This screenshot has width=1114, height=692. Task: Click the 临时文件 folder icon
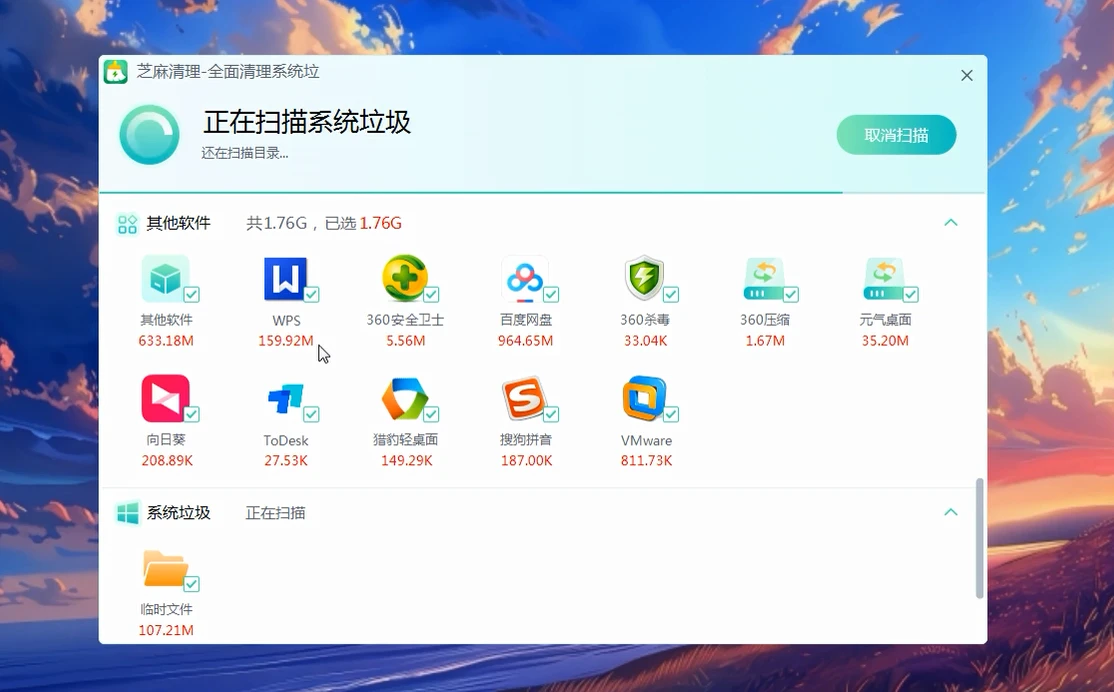[166, 568]
